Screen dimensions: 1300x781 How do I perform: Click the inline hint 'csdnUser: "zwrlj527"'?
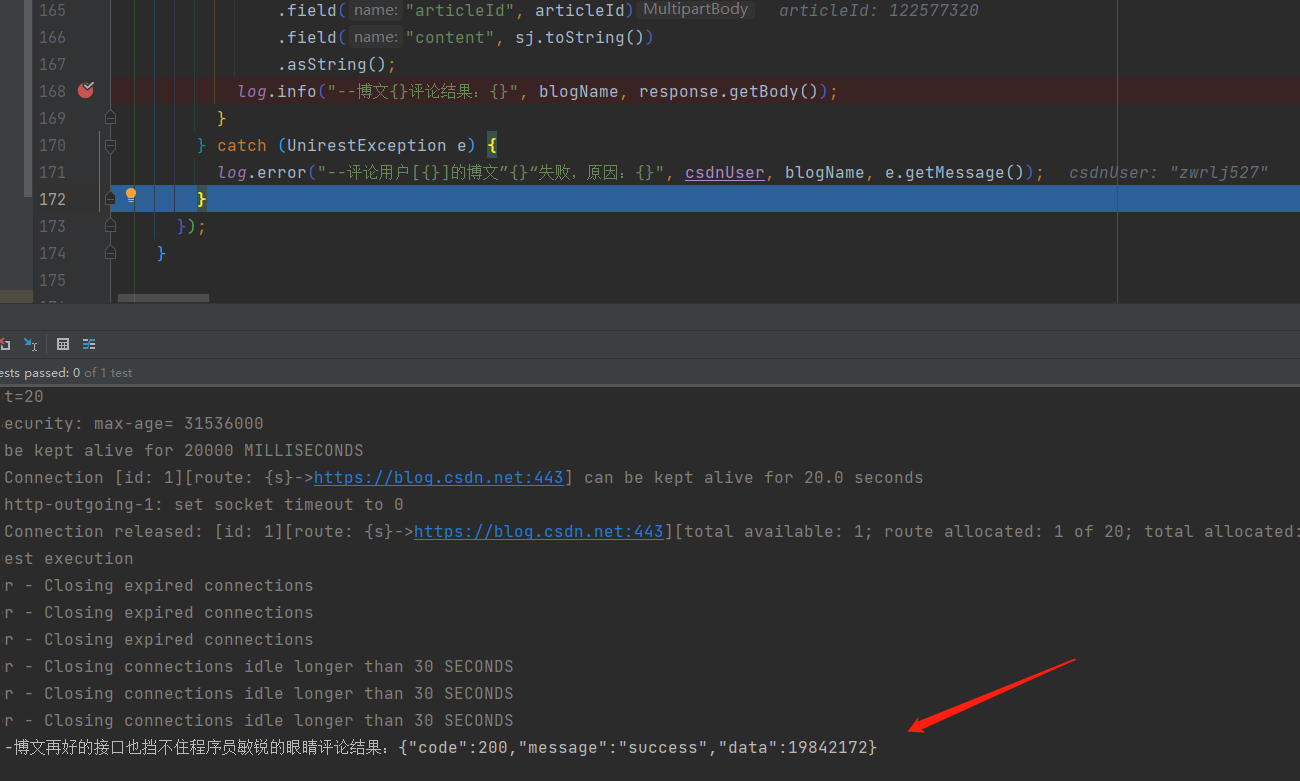pyautogui.click(x=1169, y=172)
